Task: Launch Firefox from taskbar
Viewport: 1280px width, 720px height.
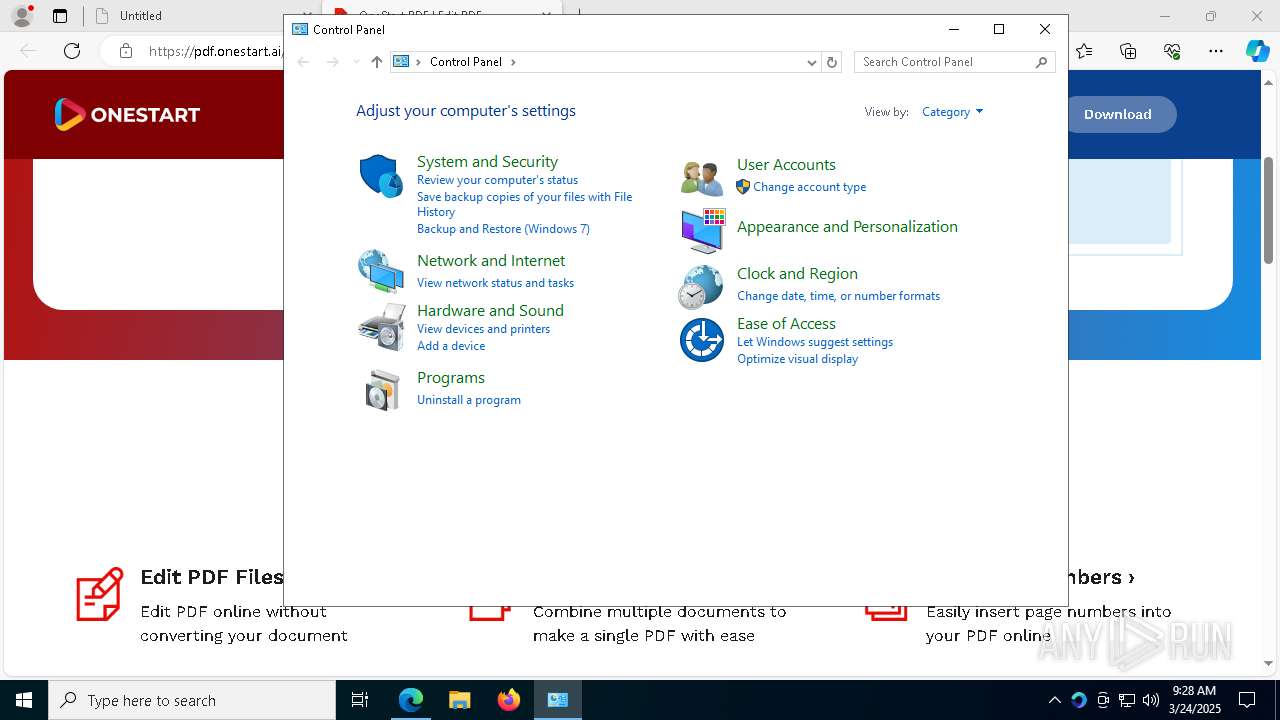Action: coord(508,700)
